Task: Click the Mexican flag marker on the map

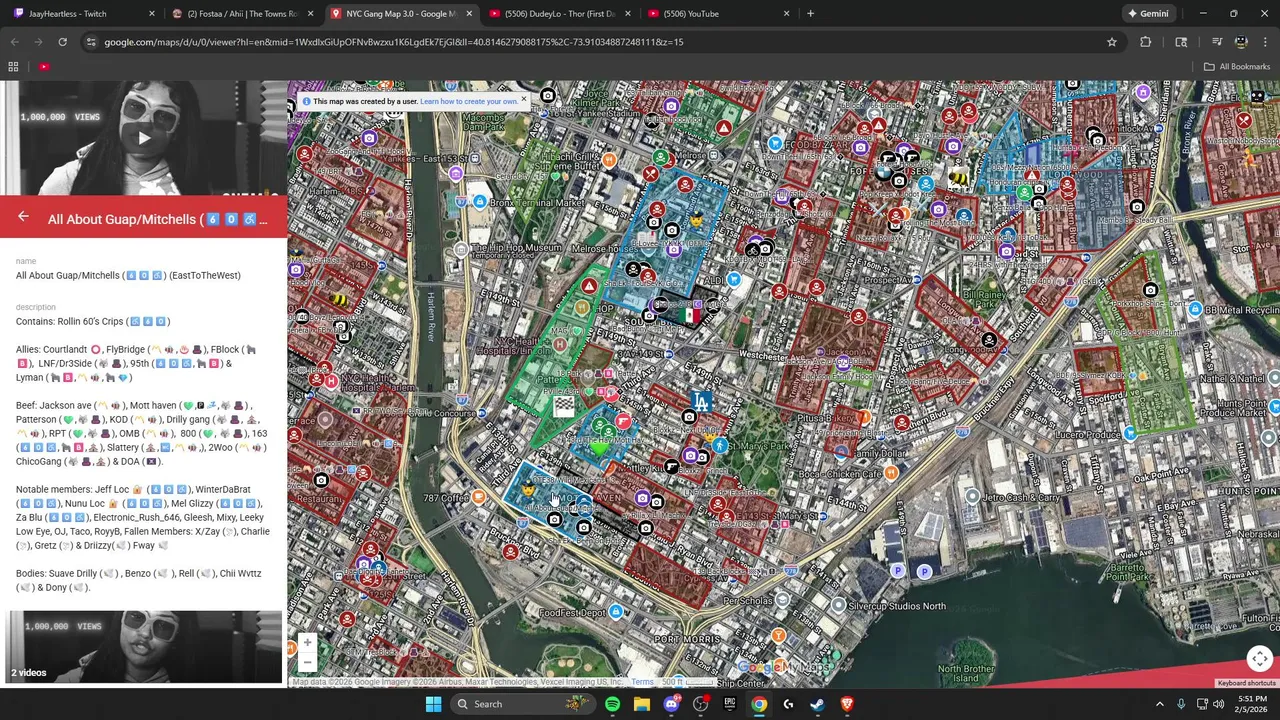Action: tap(690, 315)
